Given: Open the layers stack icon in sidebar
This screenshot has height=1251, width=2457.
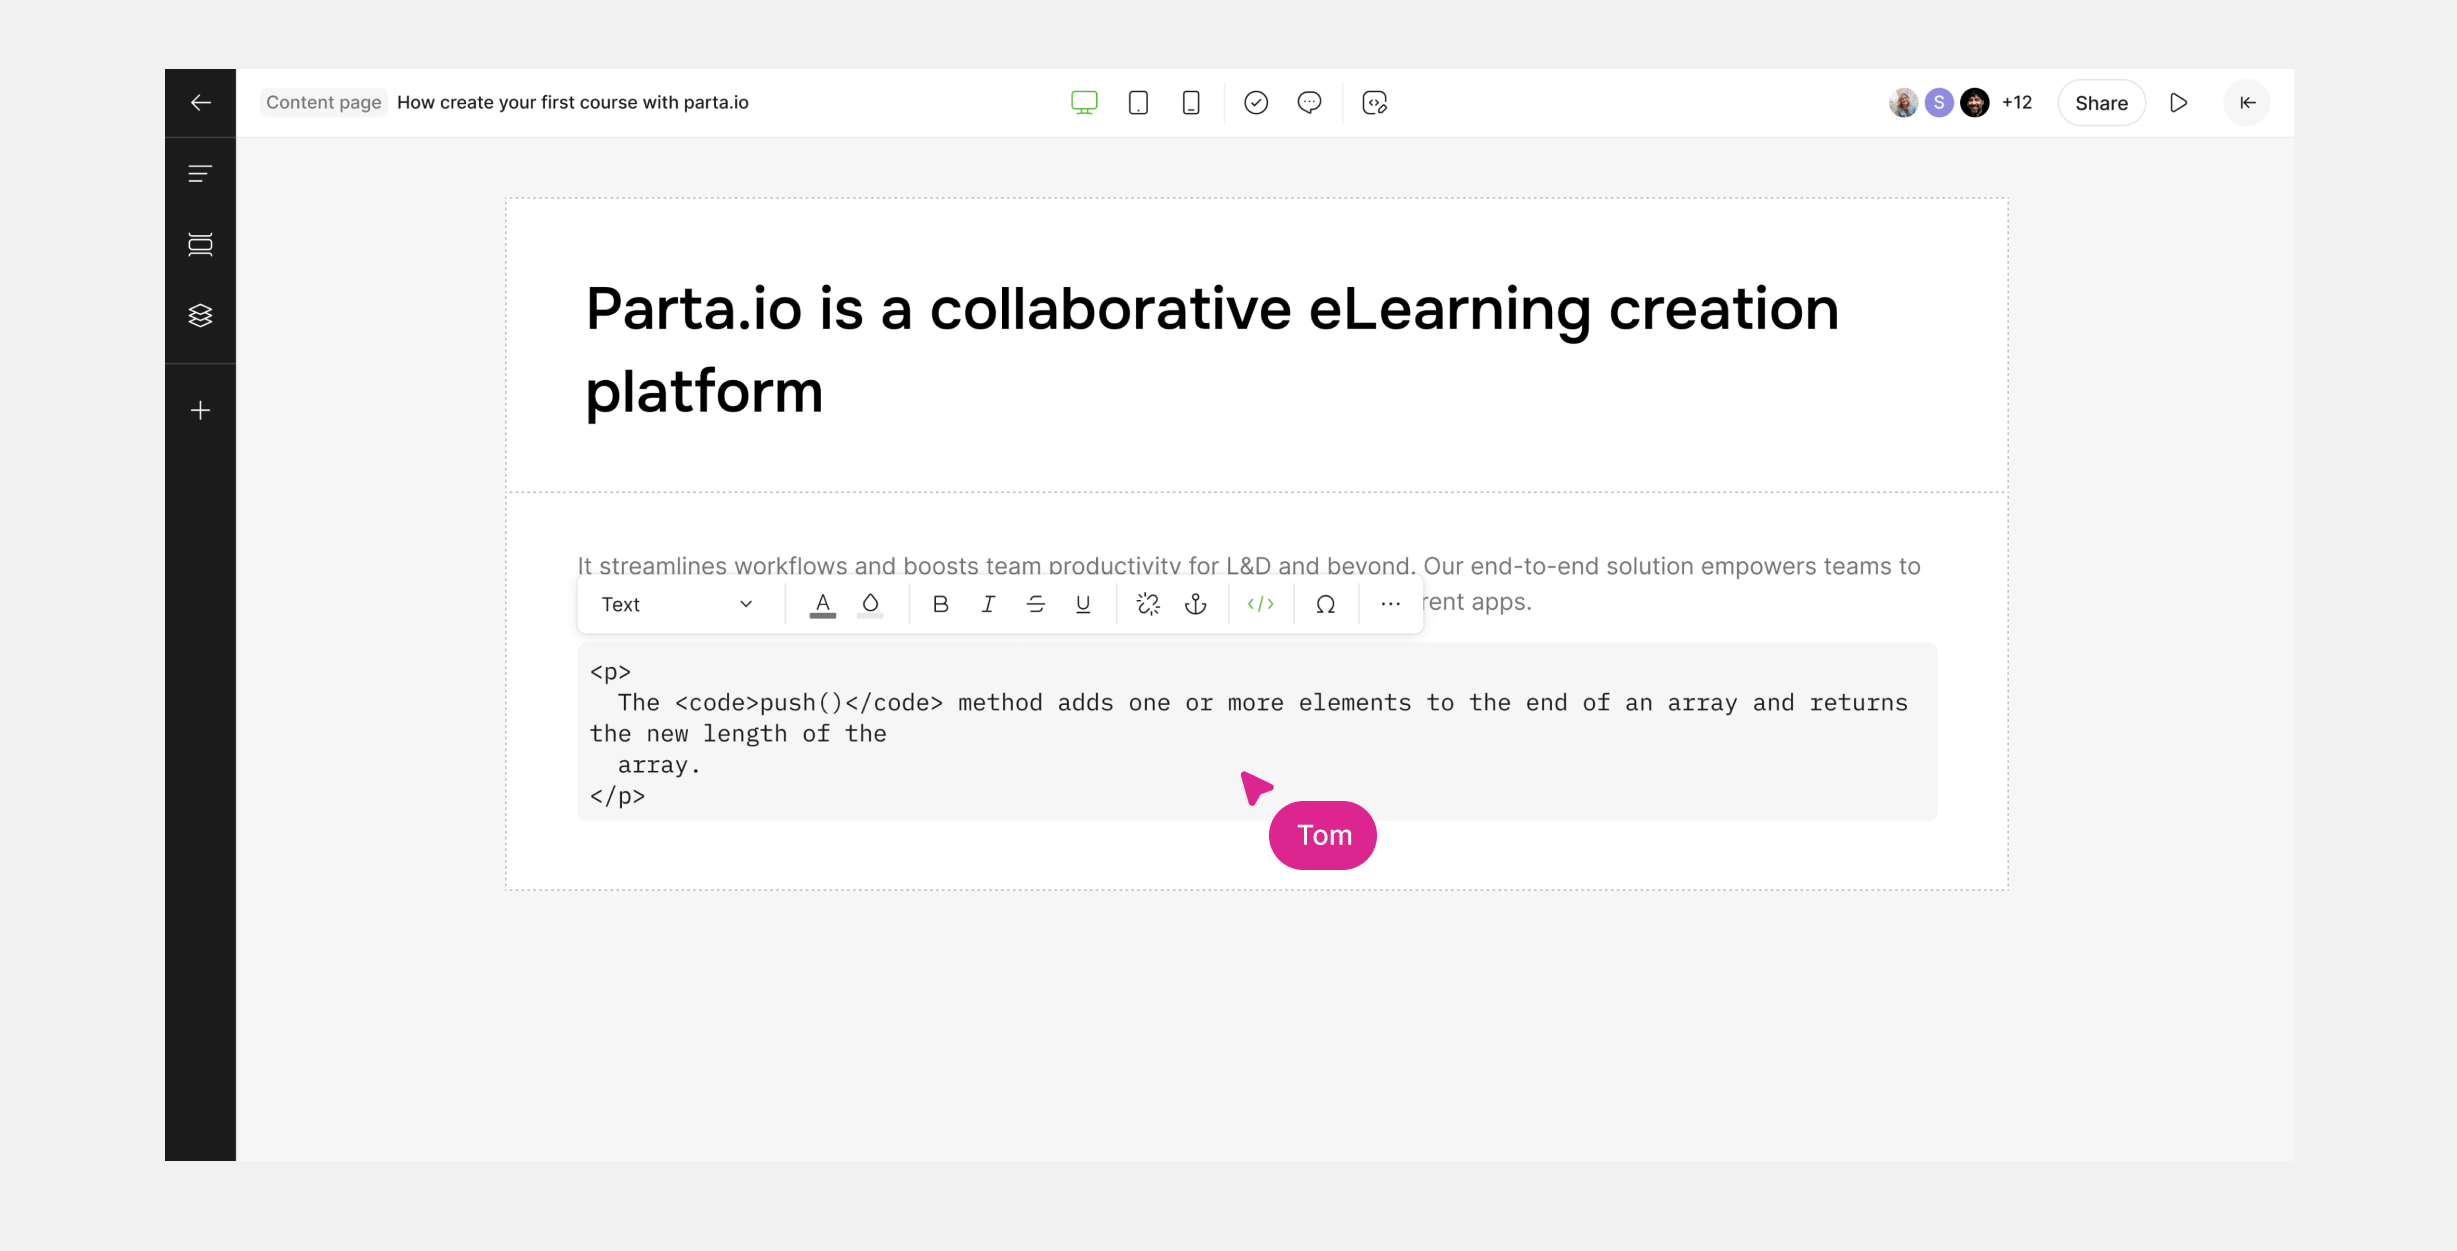Looking at the screenshot, I should point(200,316).
